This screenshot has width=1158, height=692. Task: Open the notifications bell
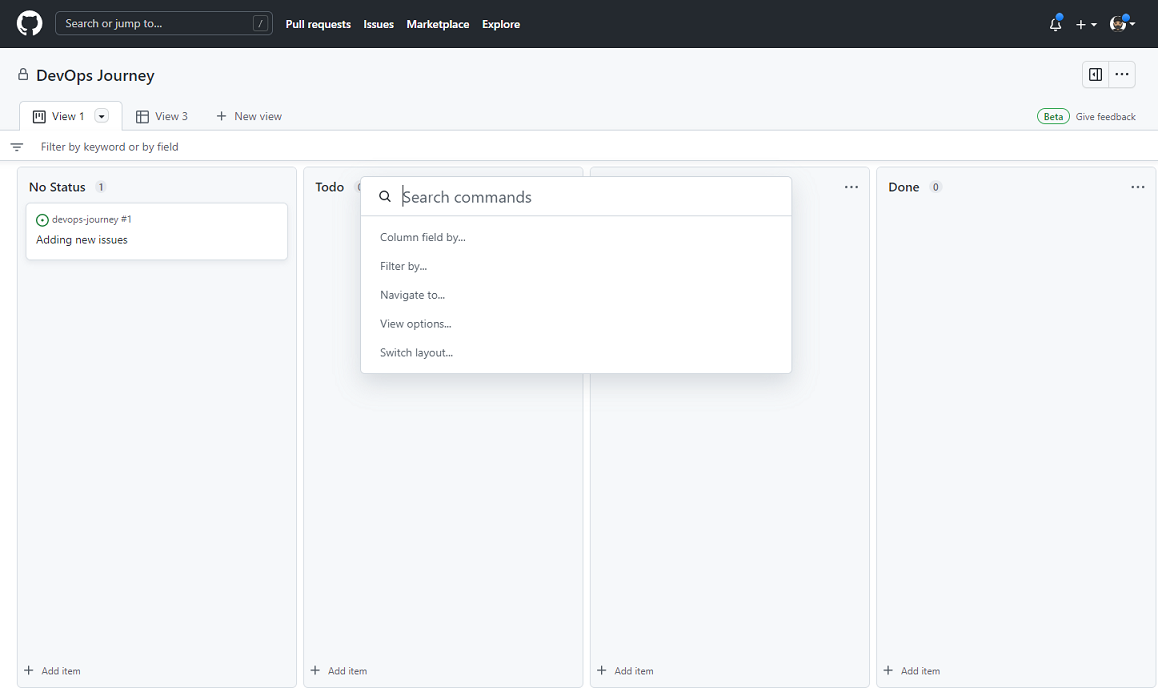click(x=1055, y=24)
